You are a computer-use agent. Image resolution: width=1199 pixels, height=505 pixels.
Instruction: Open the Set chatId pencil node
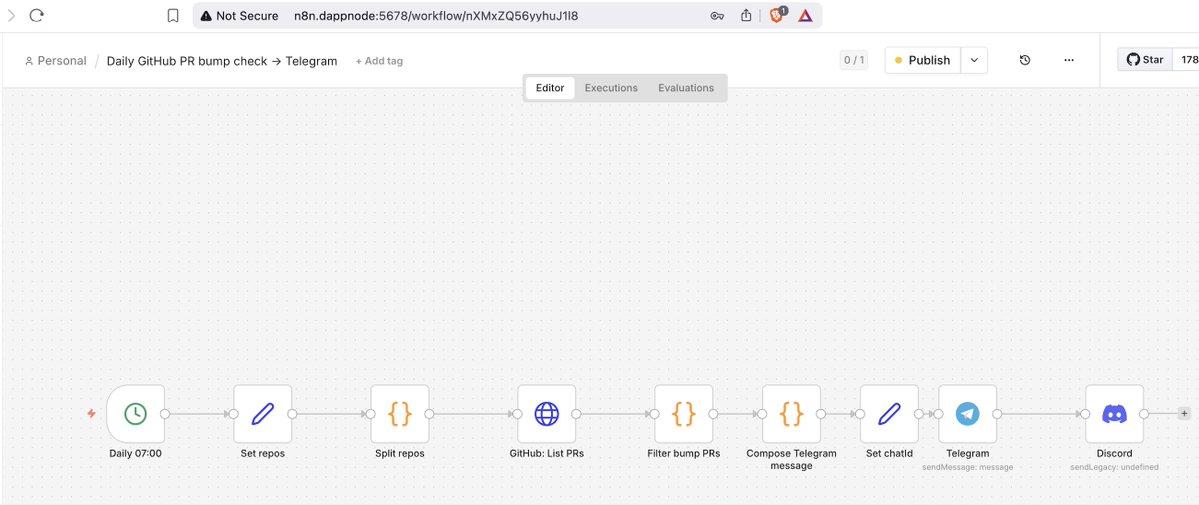tap(889, 414)
